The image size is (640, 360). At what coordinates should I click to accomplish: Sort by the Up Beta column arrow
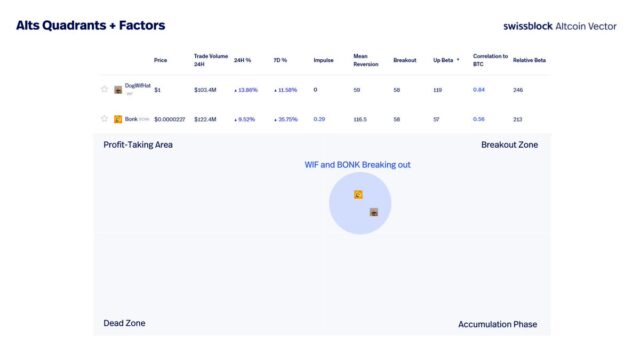[x=458, y=60]
